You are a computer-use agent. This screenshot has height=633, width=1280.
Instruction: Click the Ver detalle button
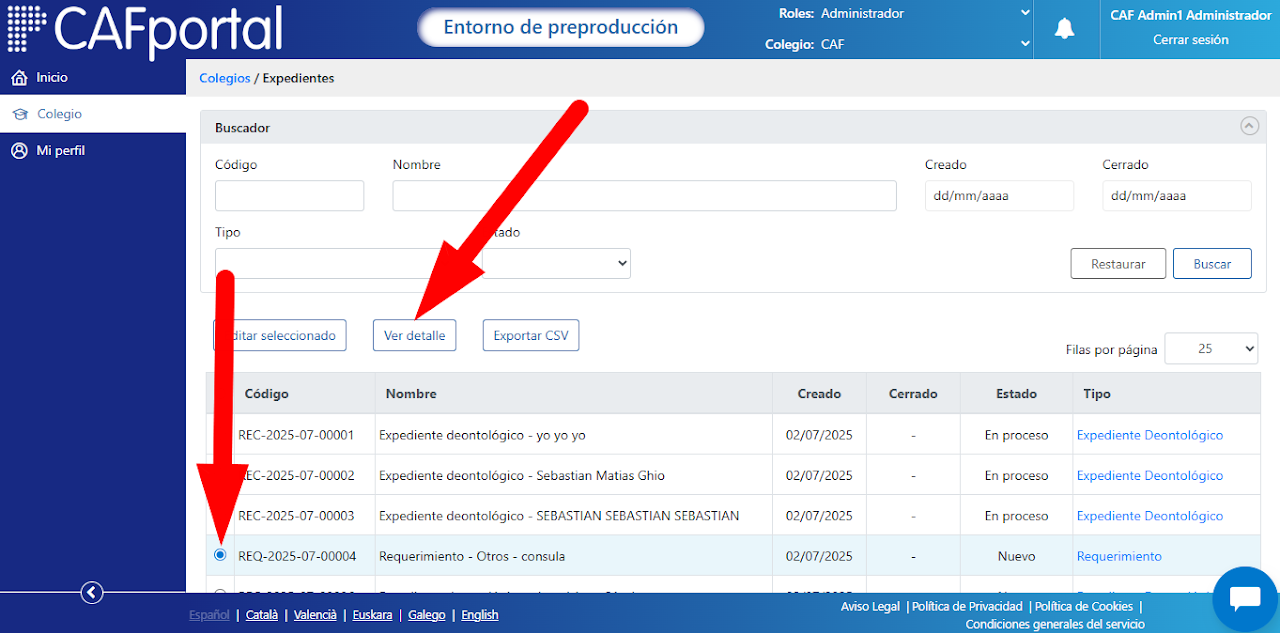tap(414, 335)
